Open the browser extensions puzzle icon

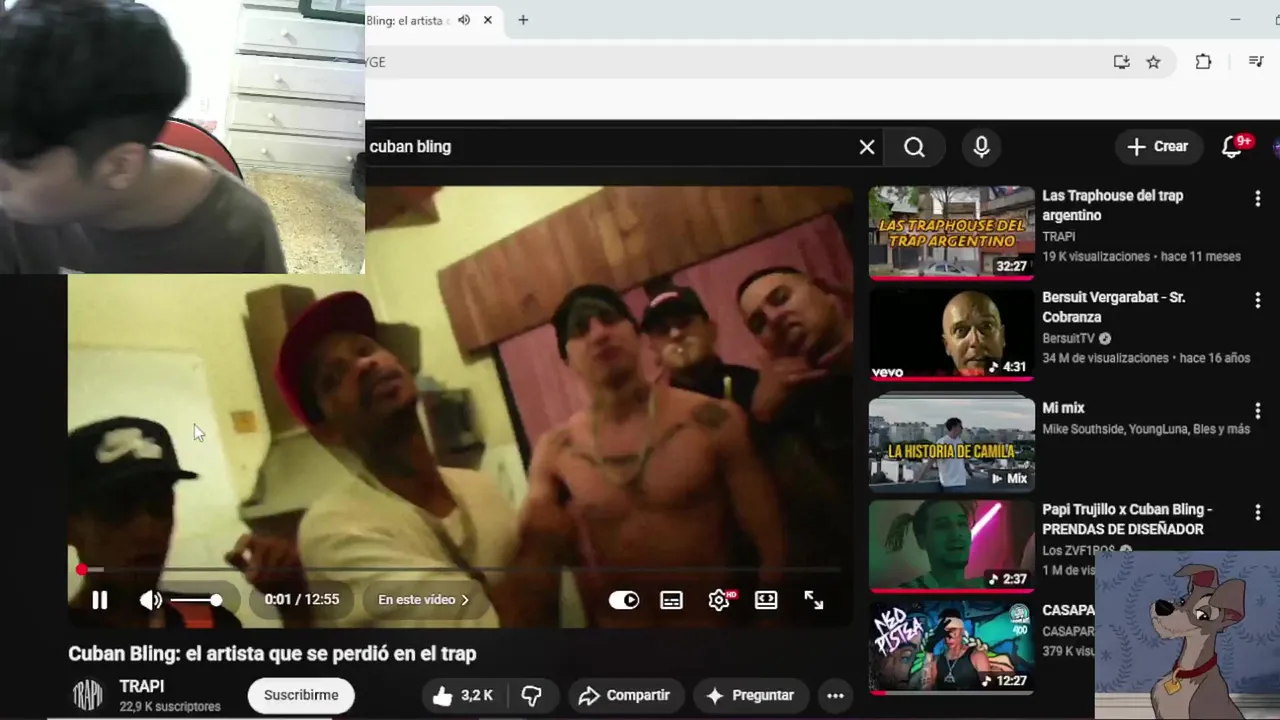(1203, 62)
